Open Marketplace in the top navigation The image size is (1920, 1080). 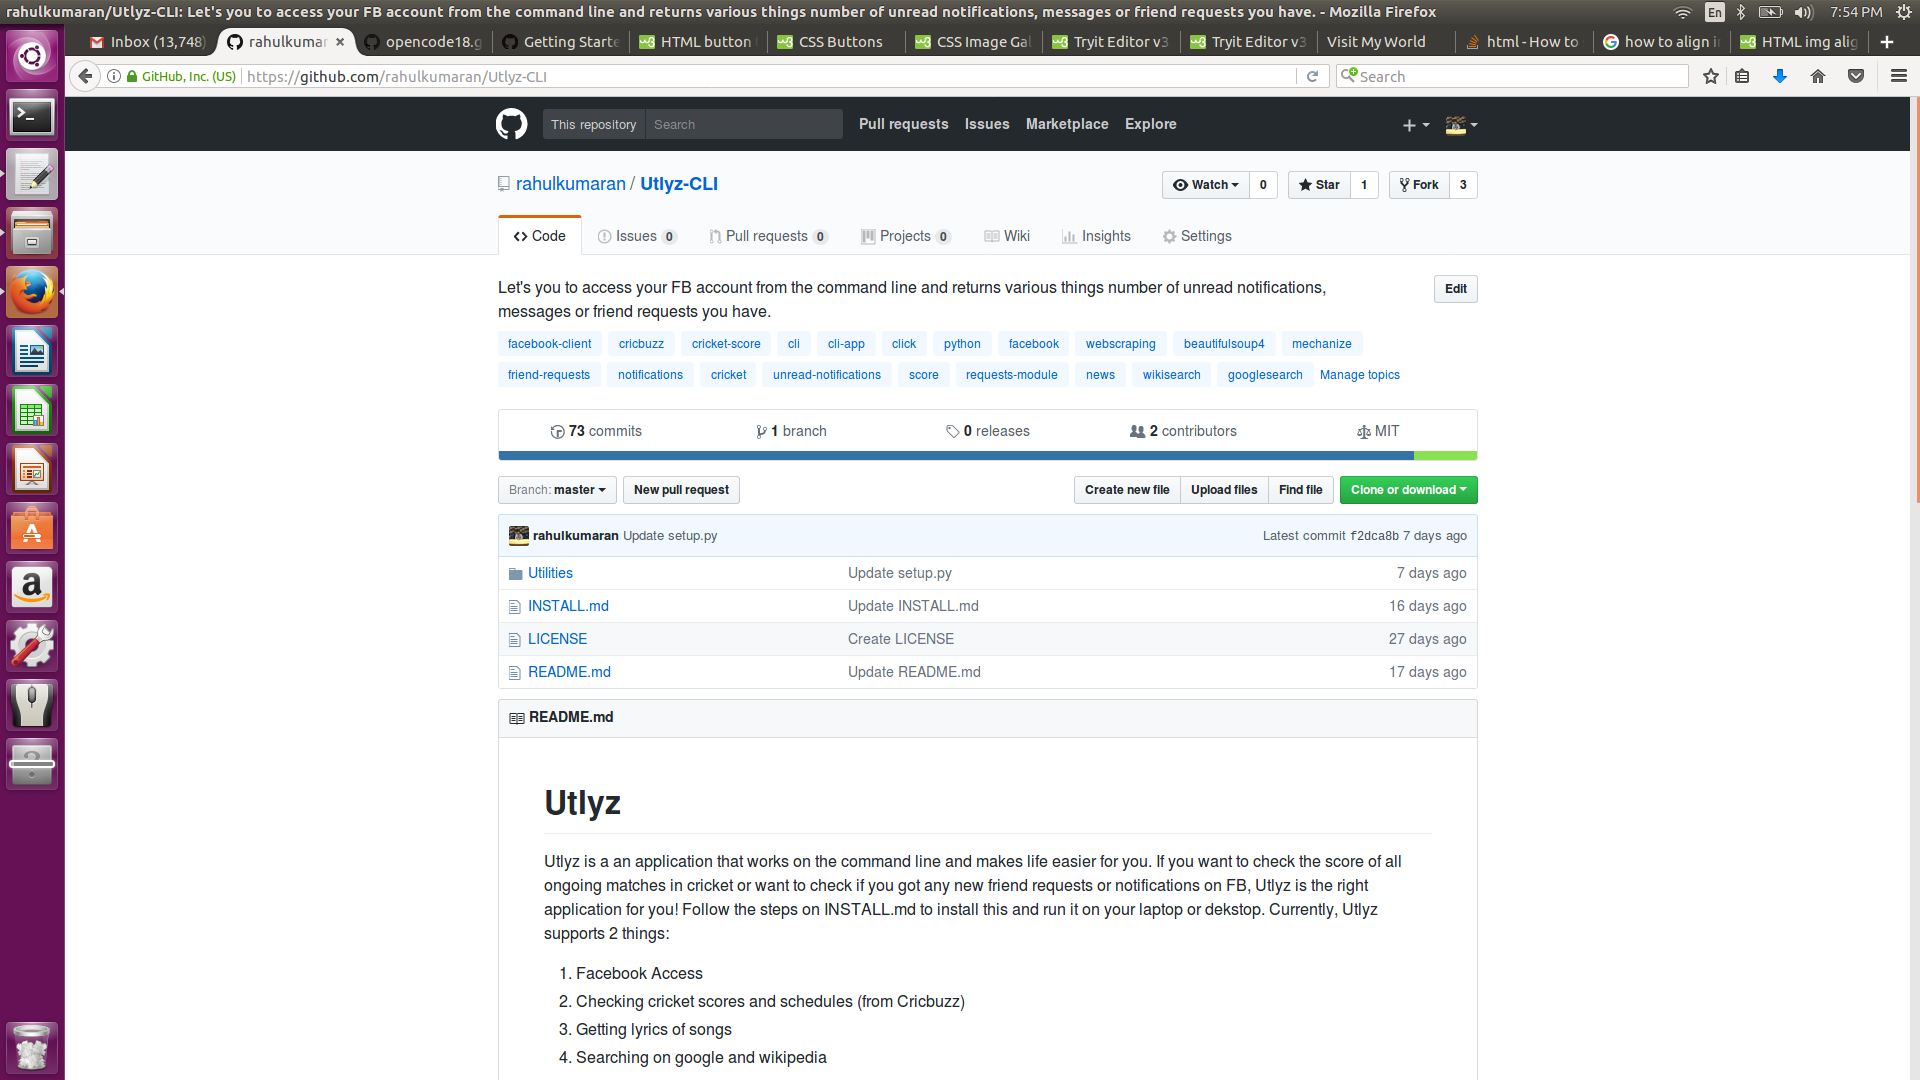click(1067, 124)
